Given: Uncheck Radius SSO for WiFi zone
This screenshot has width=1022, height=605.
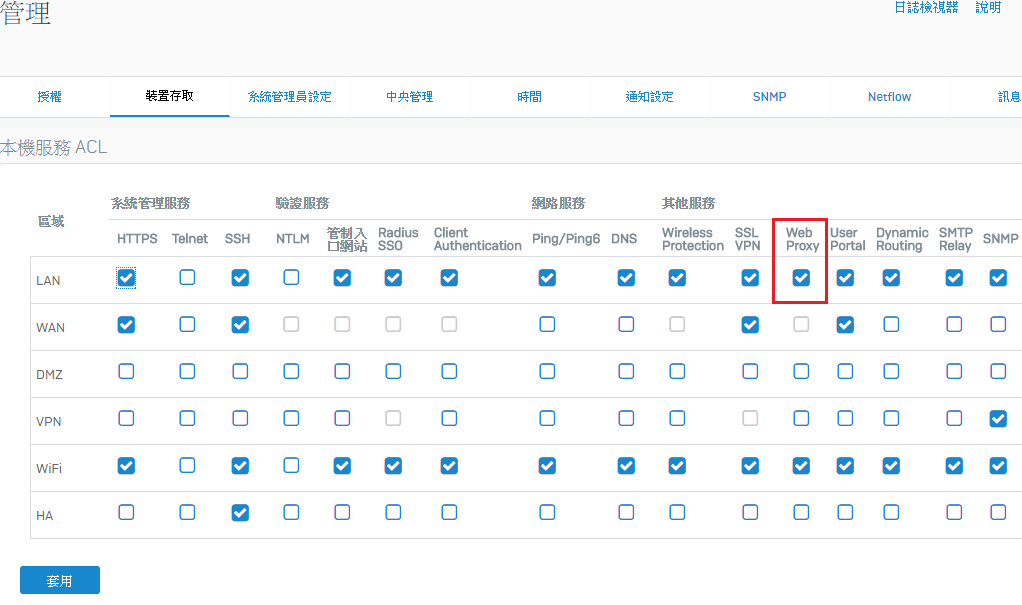Looking at the screenshot, I should 393,465.
